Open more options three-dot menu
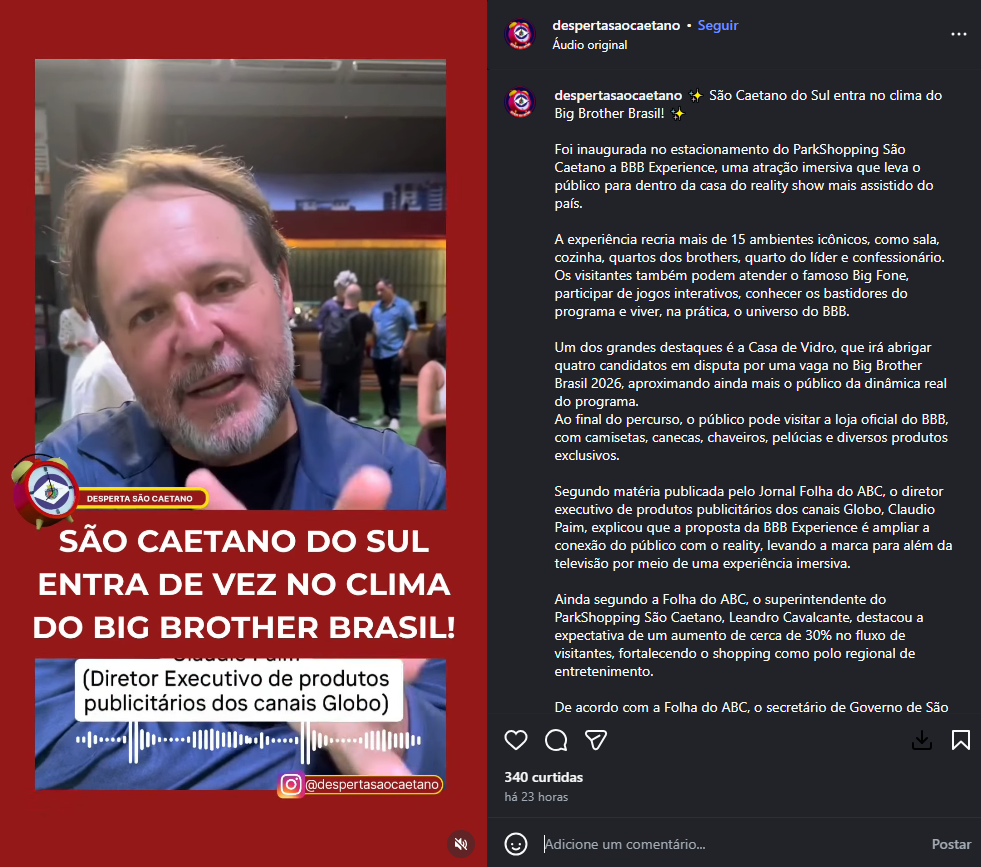The image size is (981, 867). point(958,34)
